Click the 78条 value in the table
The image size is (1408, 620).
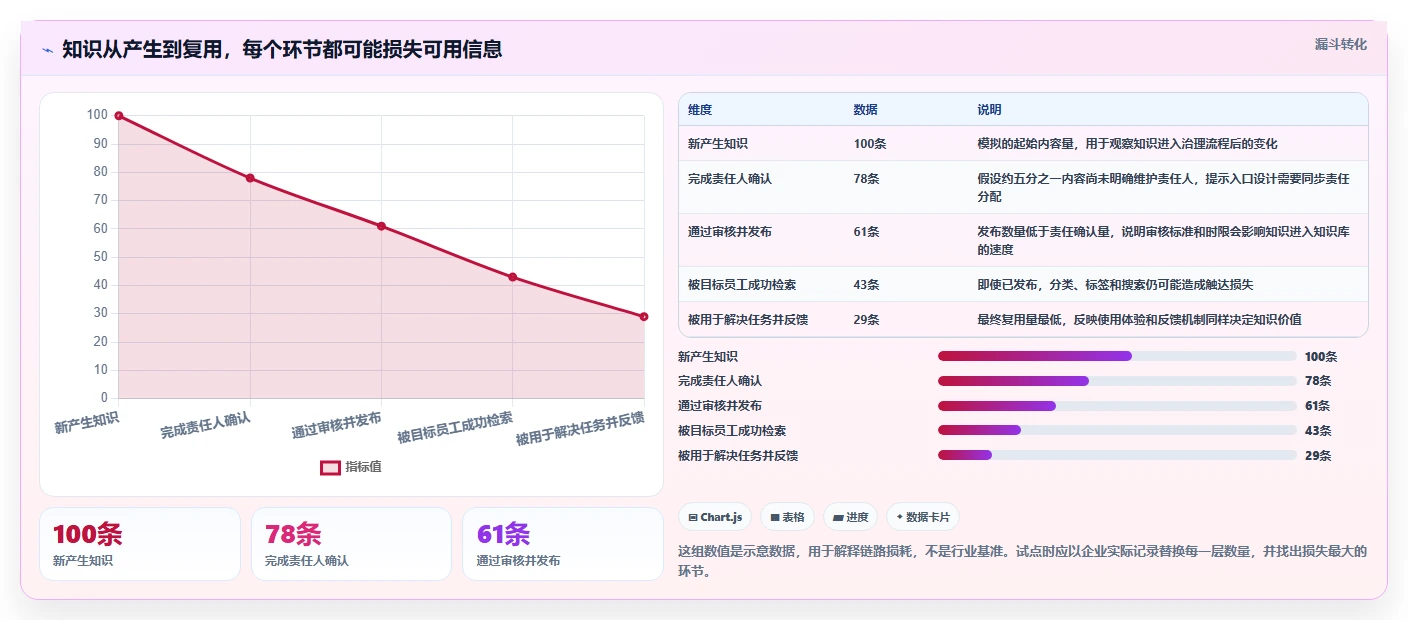867,179
